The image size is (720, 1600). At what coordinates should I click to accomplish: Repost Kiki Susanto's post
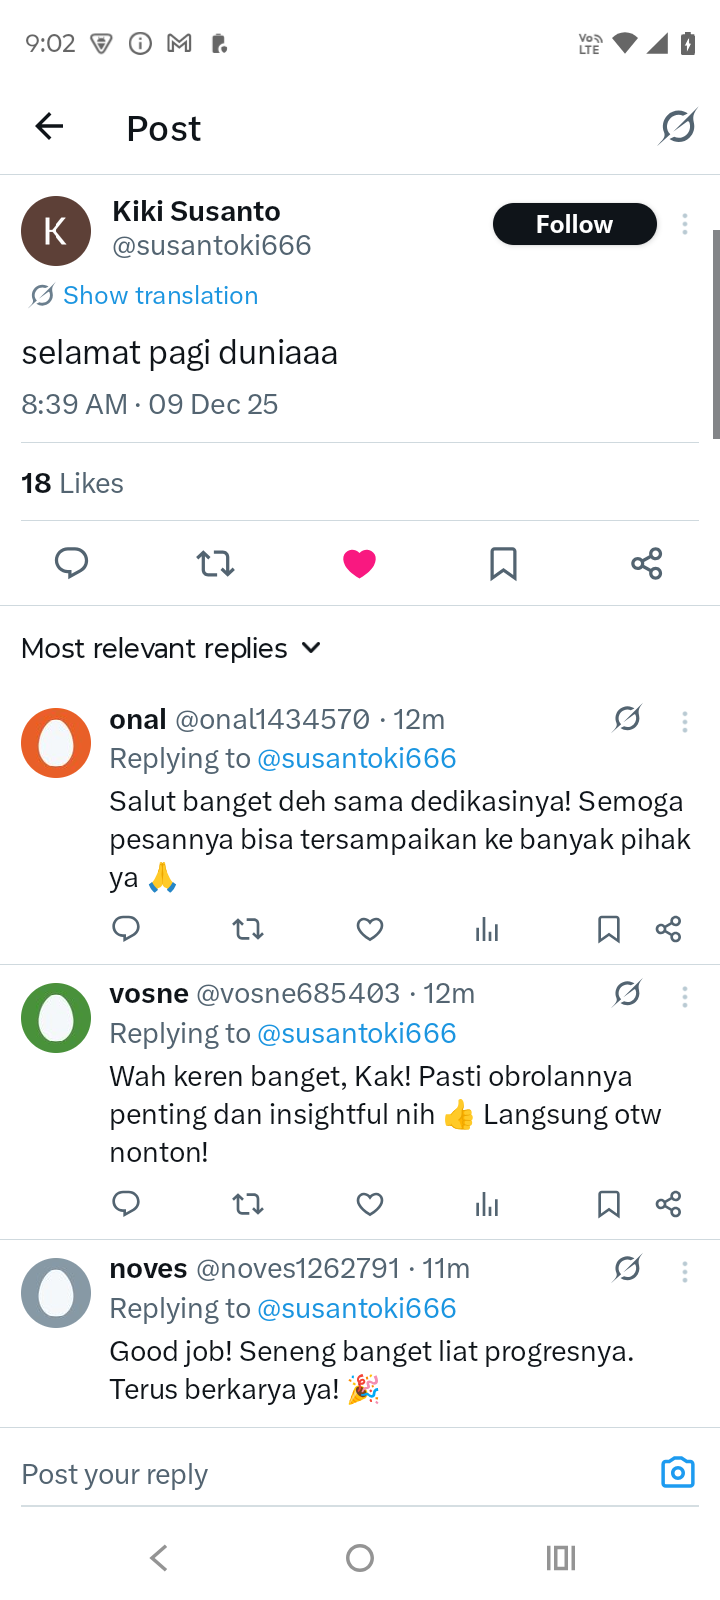click(x=215, y=564)
